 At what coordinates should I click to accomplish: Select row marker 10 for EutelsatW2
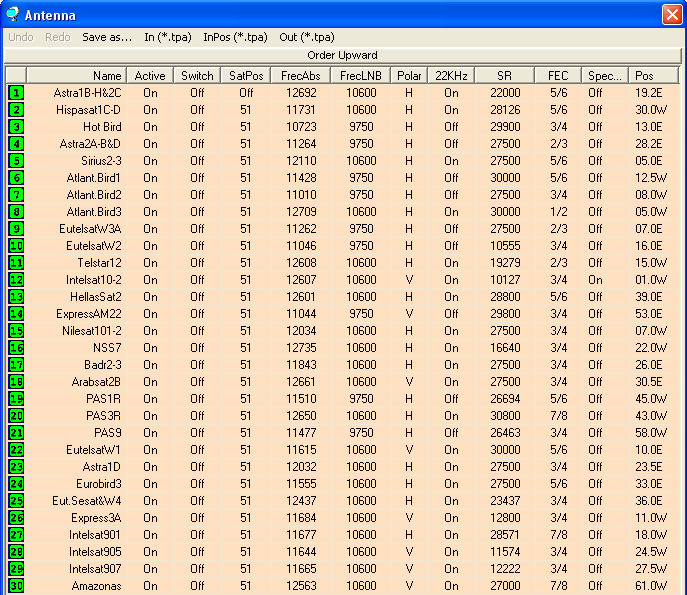[x=16, y=246]
